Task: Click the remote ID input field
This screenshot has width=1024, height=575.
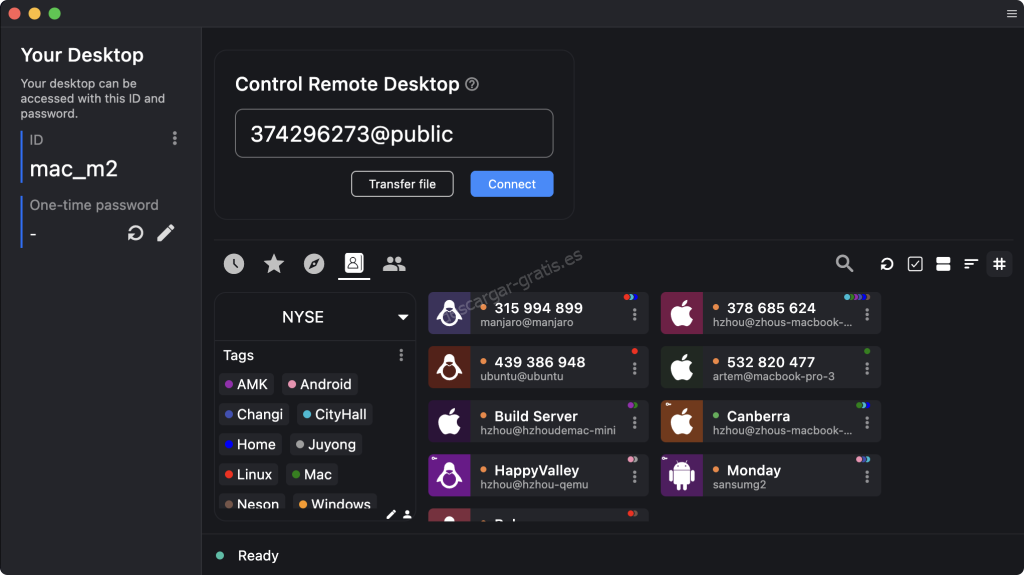Action: [394, 133]
